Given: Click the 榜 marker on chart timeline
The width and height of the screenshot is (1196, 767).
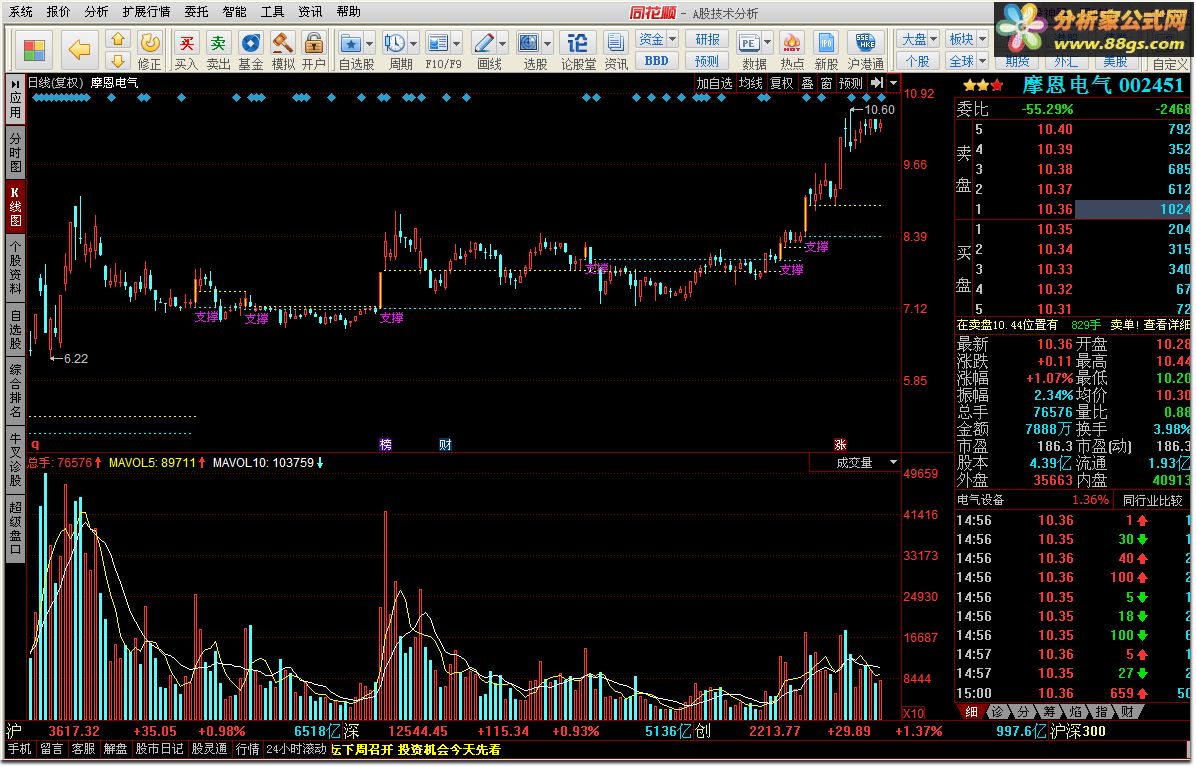Looking at the screenshot, I should (x=385, y=445).
